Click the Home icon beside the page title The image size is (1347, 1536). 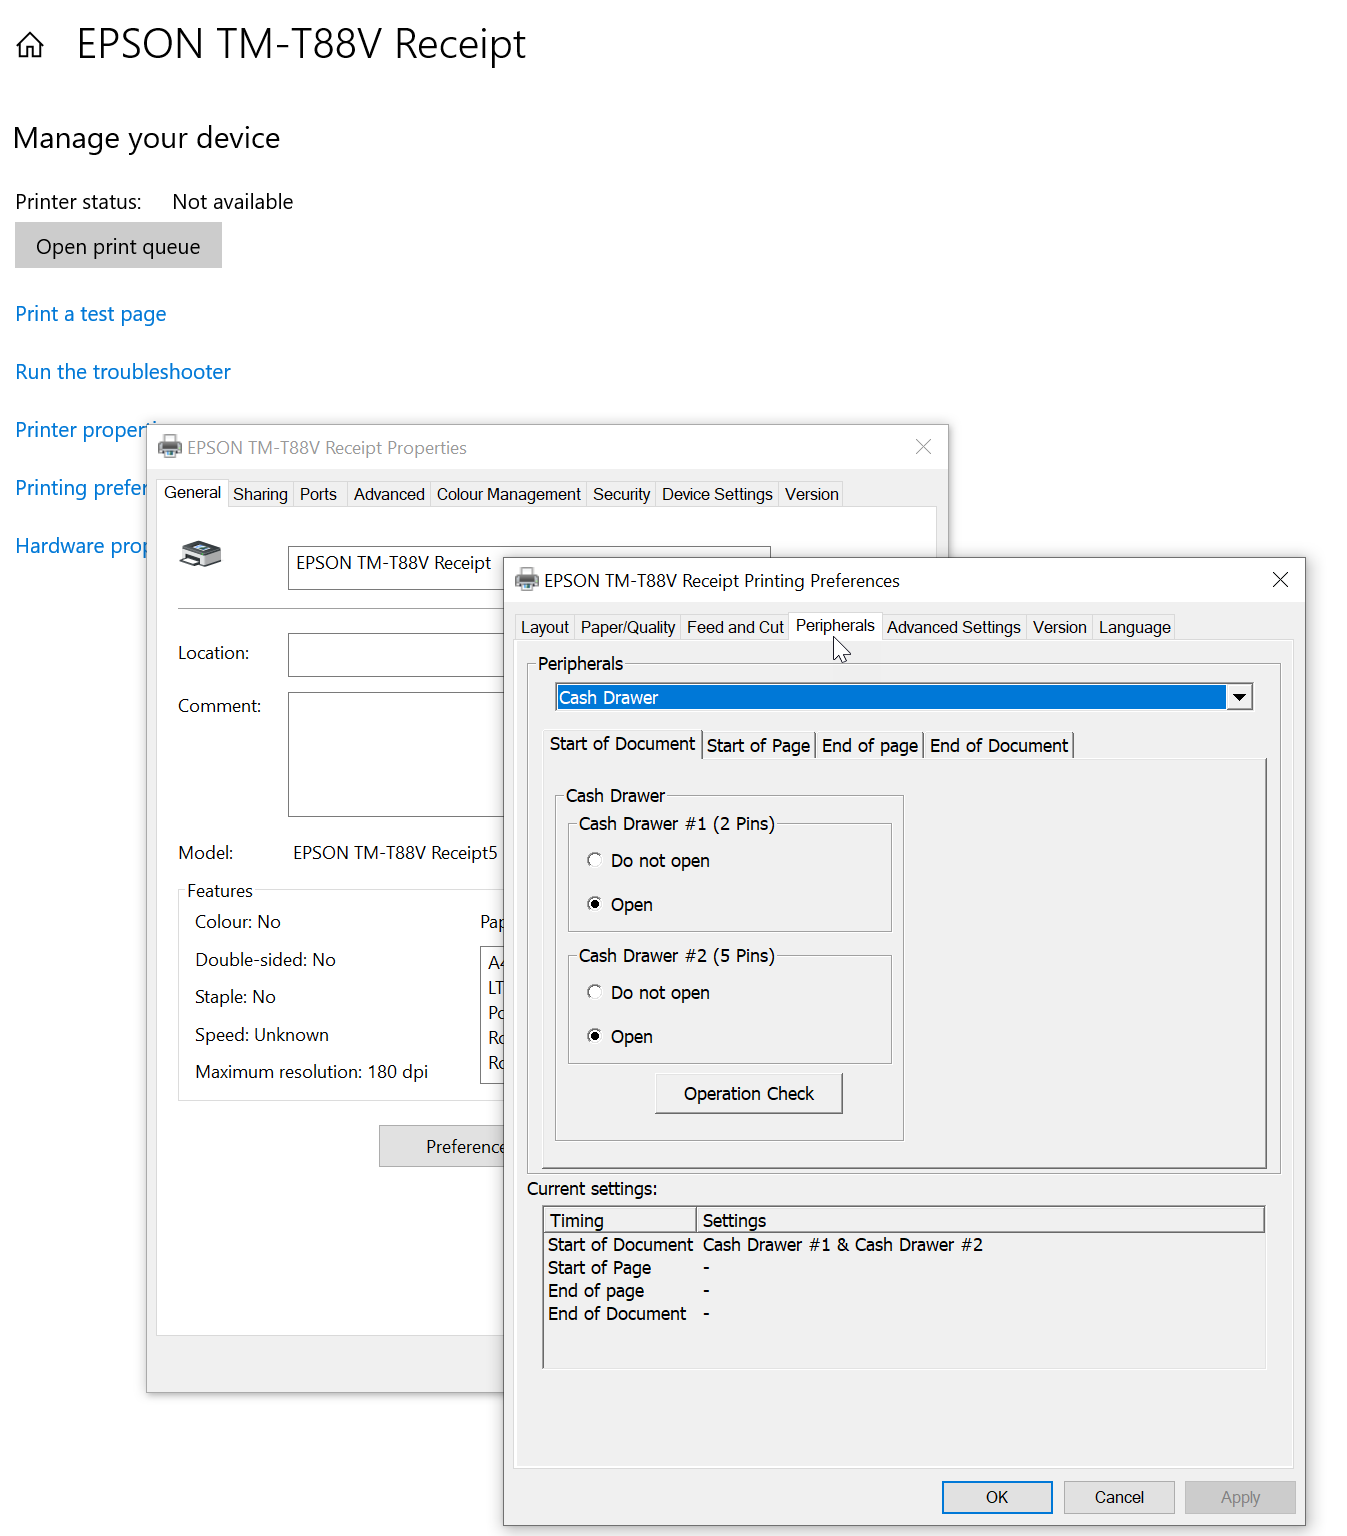click(x=30, y=45)
